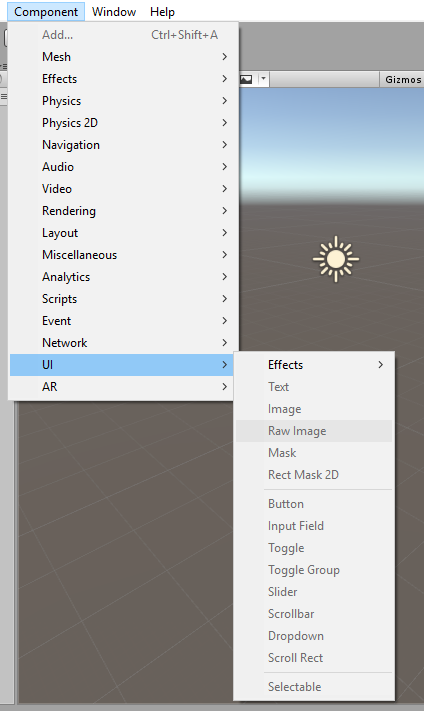The height and width of the screenshot is (711, 424).
Task: Choose Raw Image component
Action: (x=314, y=431)
